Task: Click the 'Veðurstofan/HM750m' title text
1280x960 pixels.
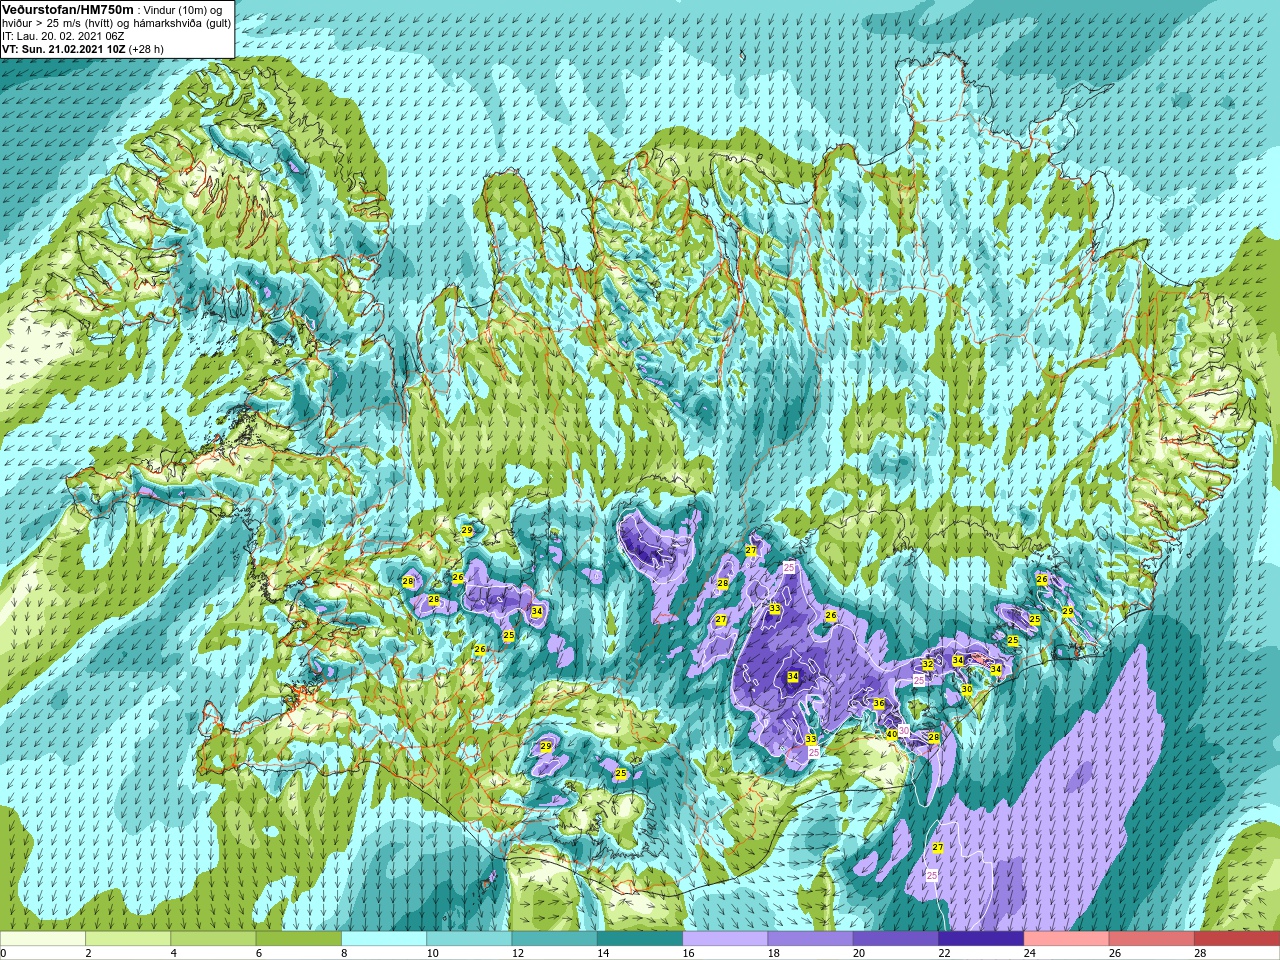Action: [x=67, y=9]
